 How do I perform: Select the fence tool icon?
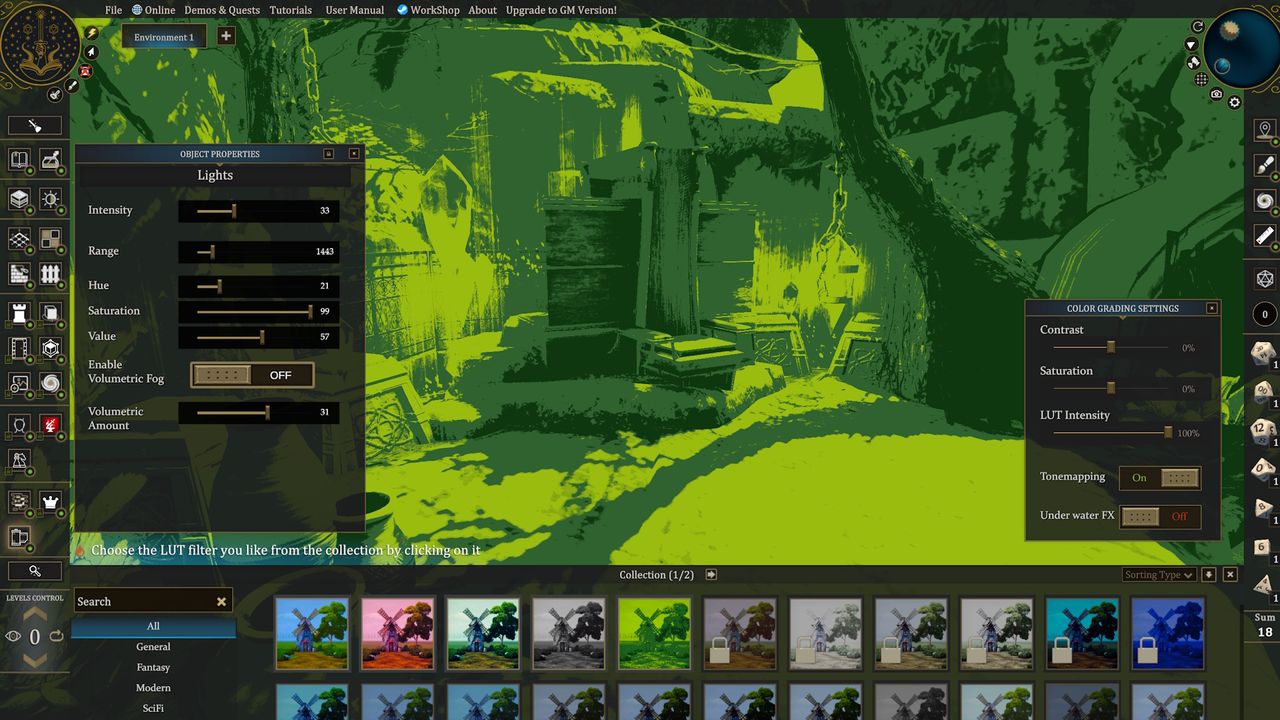tap(50, 274)
